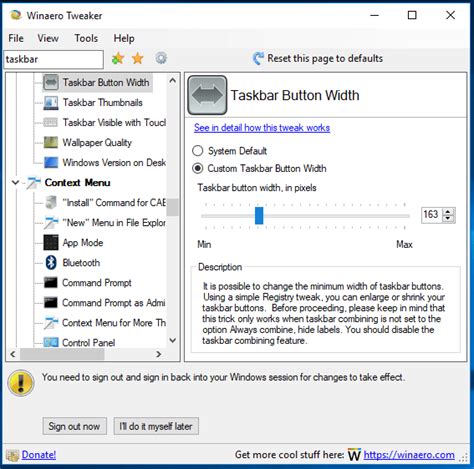The width and height of the screenshot is (474, 469).
Task: Click the Donate icon in status bar
Action: coord(13,455)
